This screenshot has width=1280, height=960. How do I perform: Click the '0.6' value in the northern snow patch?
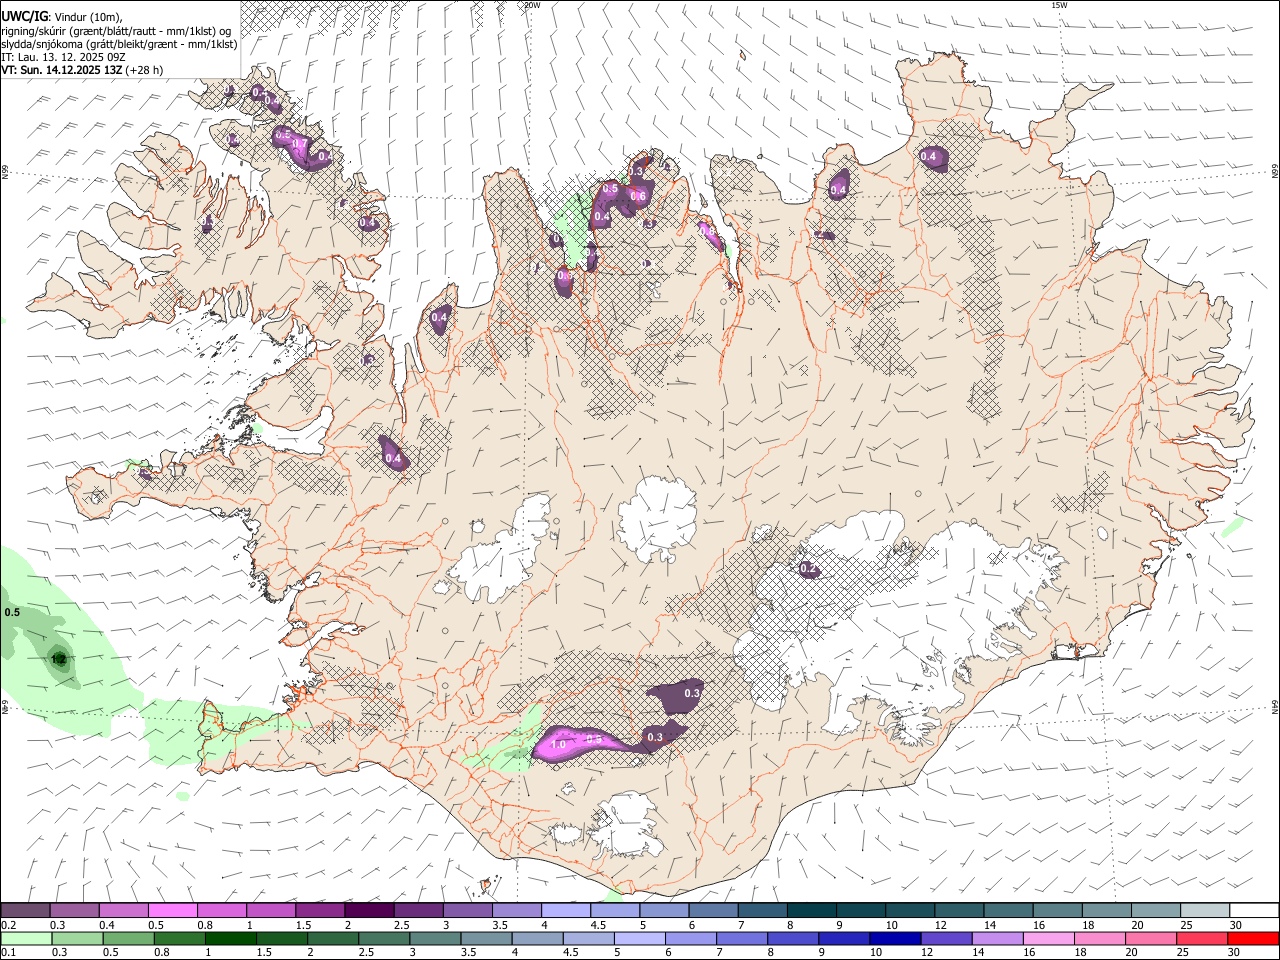(x=637, y=196)
